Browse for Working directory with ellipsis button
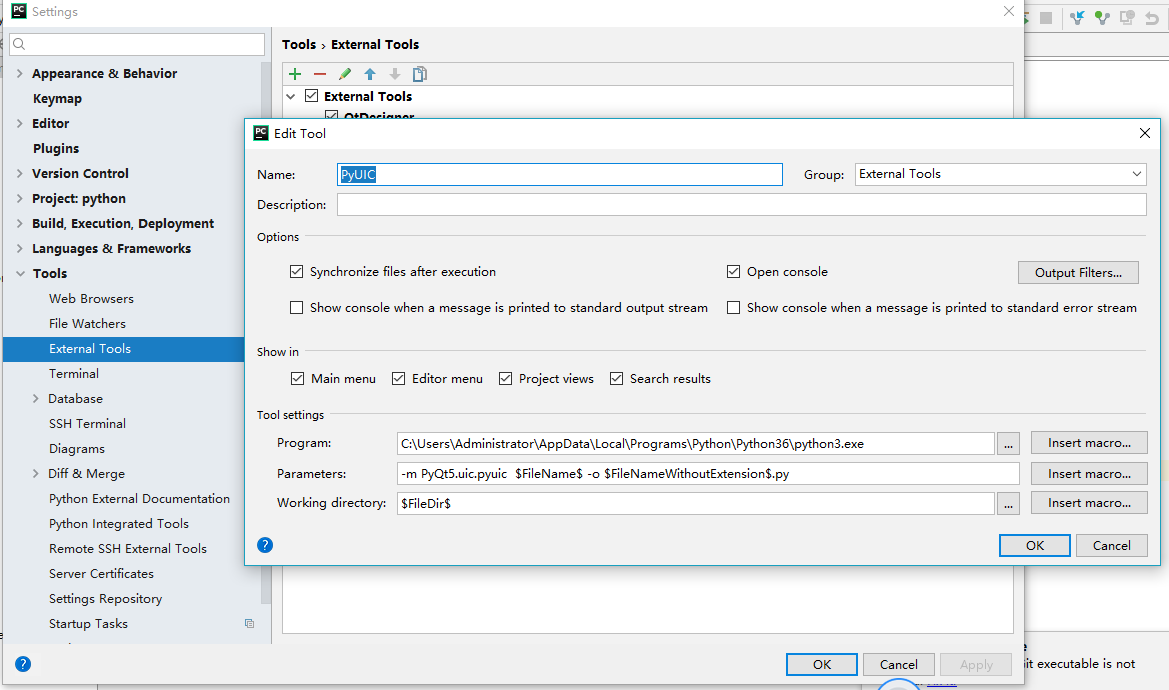Viewport: 1169px width, 690px height. point(1008,504)
